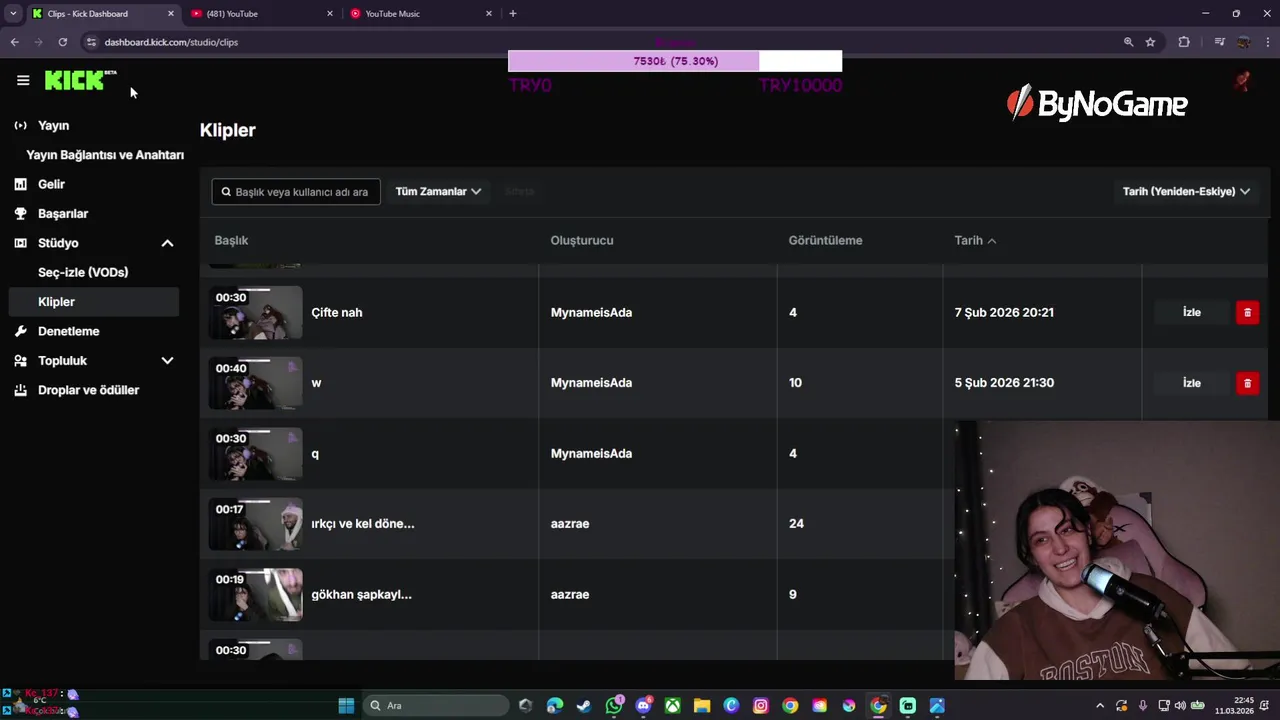Select Klipler in the sidebar
Image resolution: width=1280 pixels, height=720 pixels.
pos(94,301)
